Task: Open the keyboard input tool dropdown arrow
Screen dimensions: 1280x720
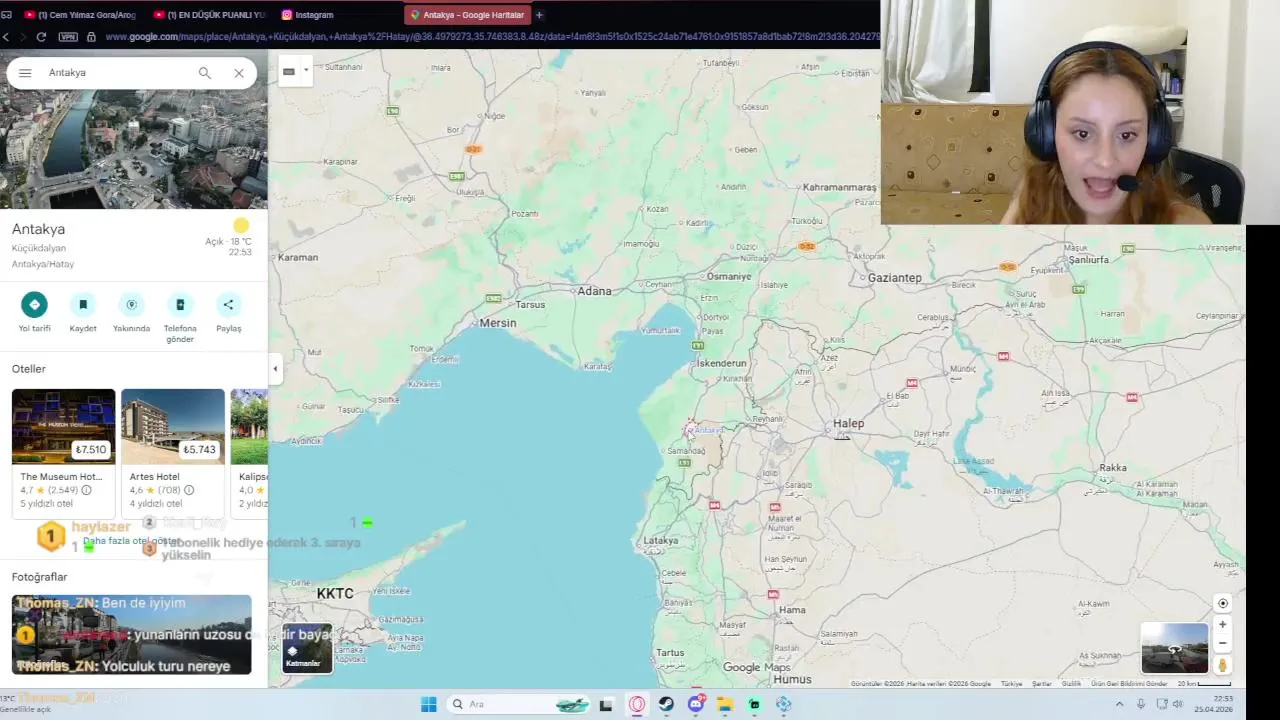Action: tap(306, 71)
